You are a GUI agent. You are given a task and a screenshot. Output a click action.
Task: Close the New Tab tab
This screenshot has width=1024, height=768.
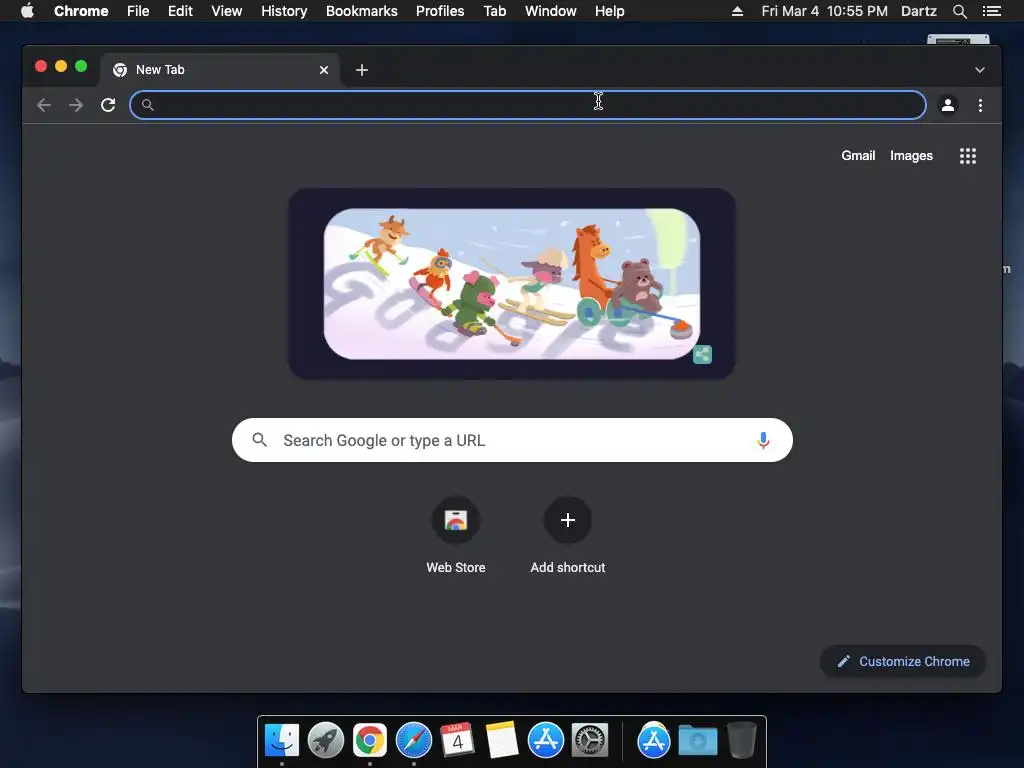(324, 70)
